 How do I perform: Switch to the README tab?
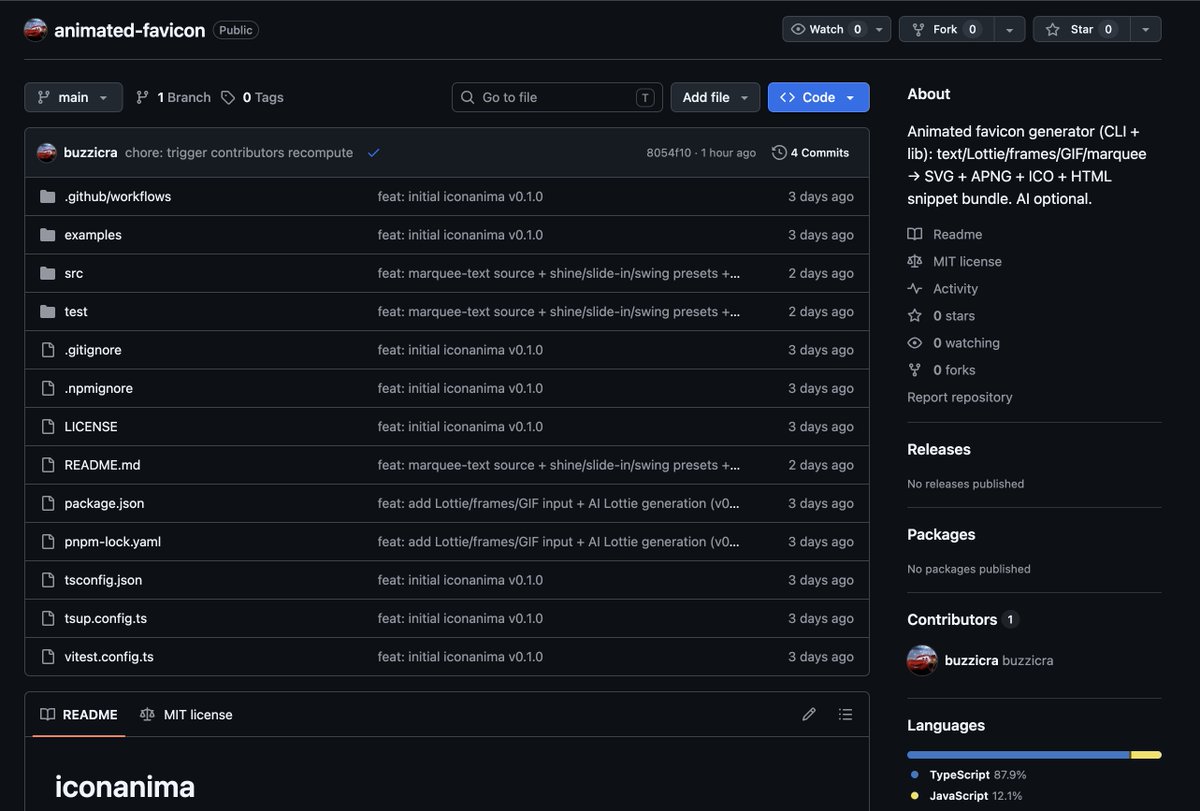[x=79, y=714]
